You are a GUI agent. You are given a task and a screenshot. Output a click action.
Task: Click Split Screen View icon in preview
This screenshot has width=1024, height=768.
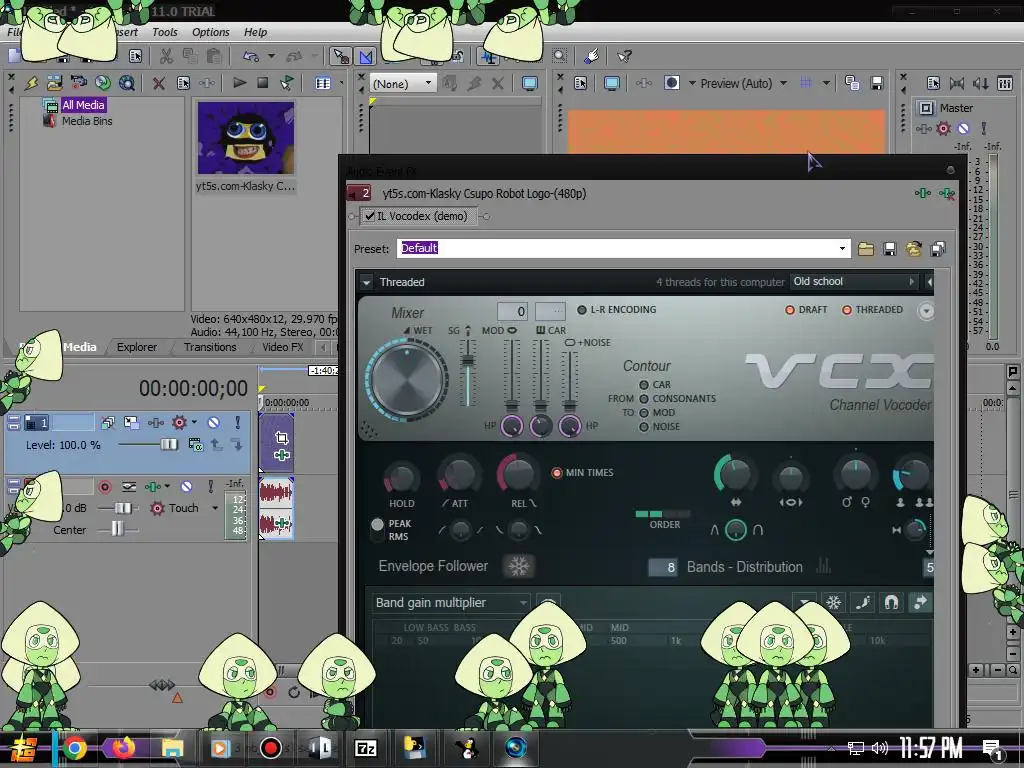point(671,83)
